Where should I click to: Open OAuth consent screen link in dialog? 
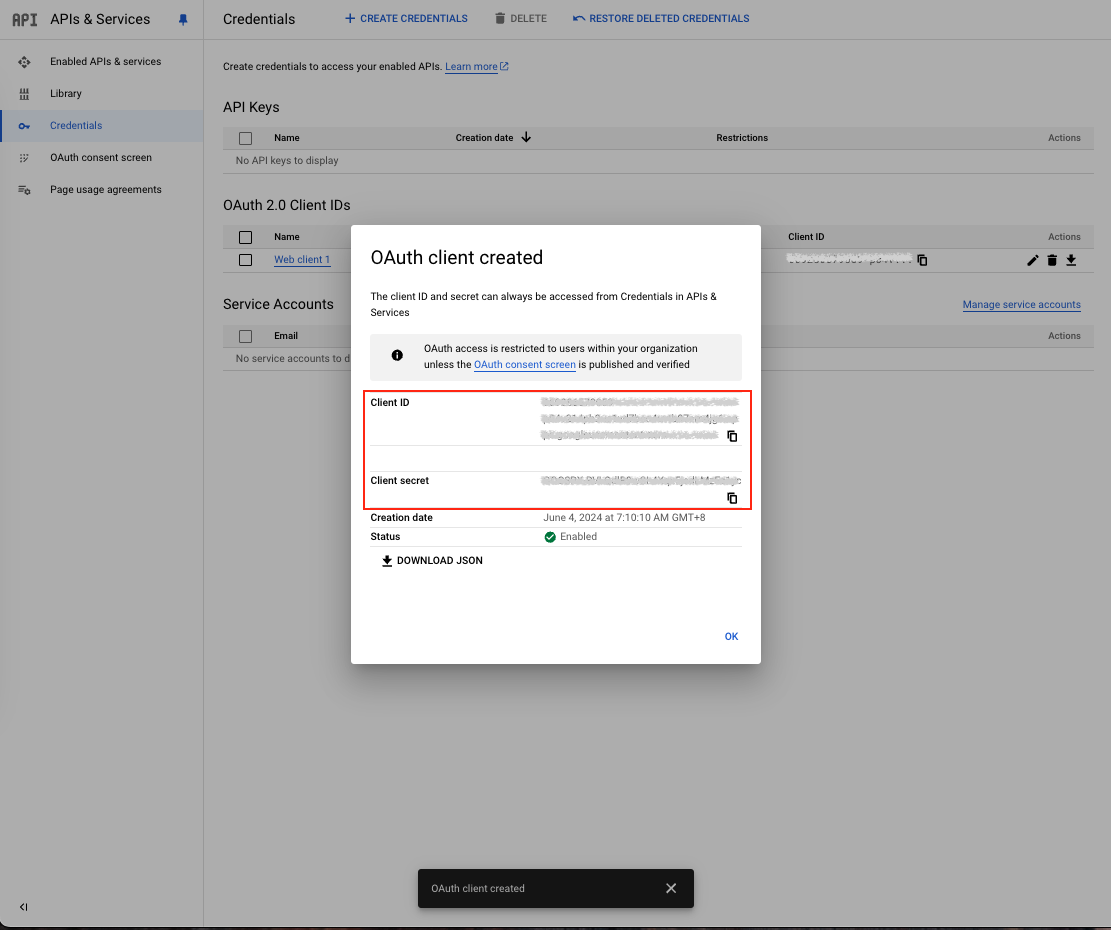pyautogui.click(x=524, y=365)
